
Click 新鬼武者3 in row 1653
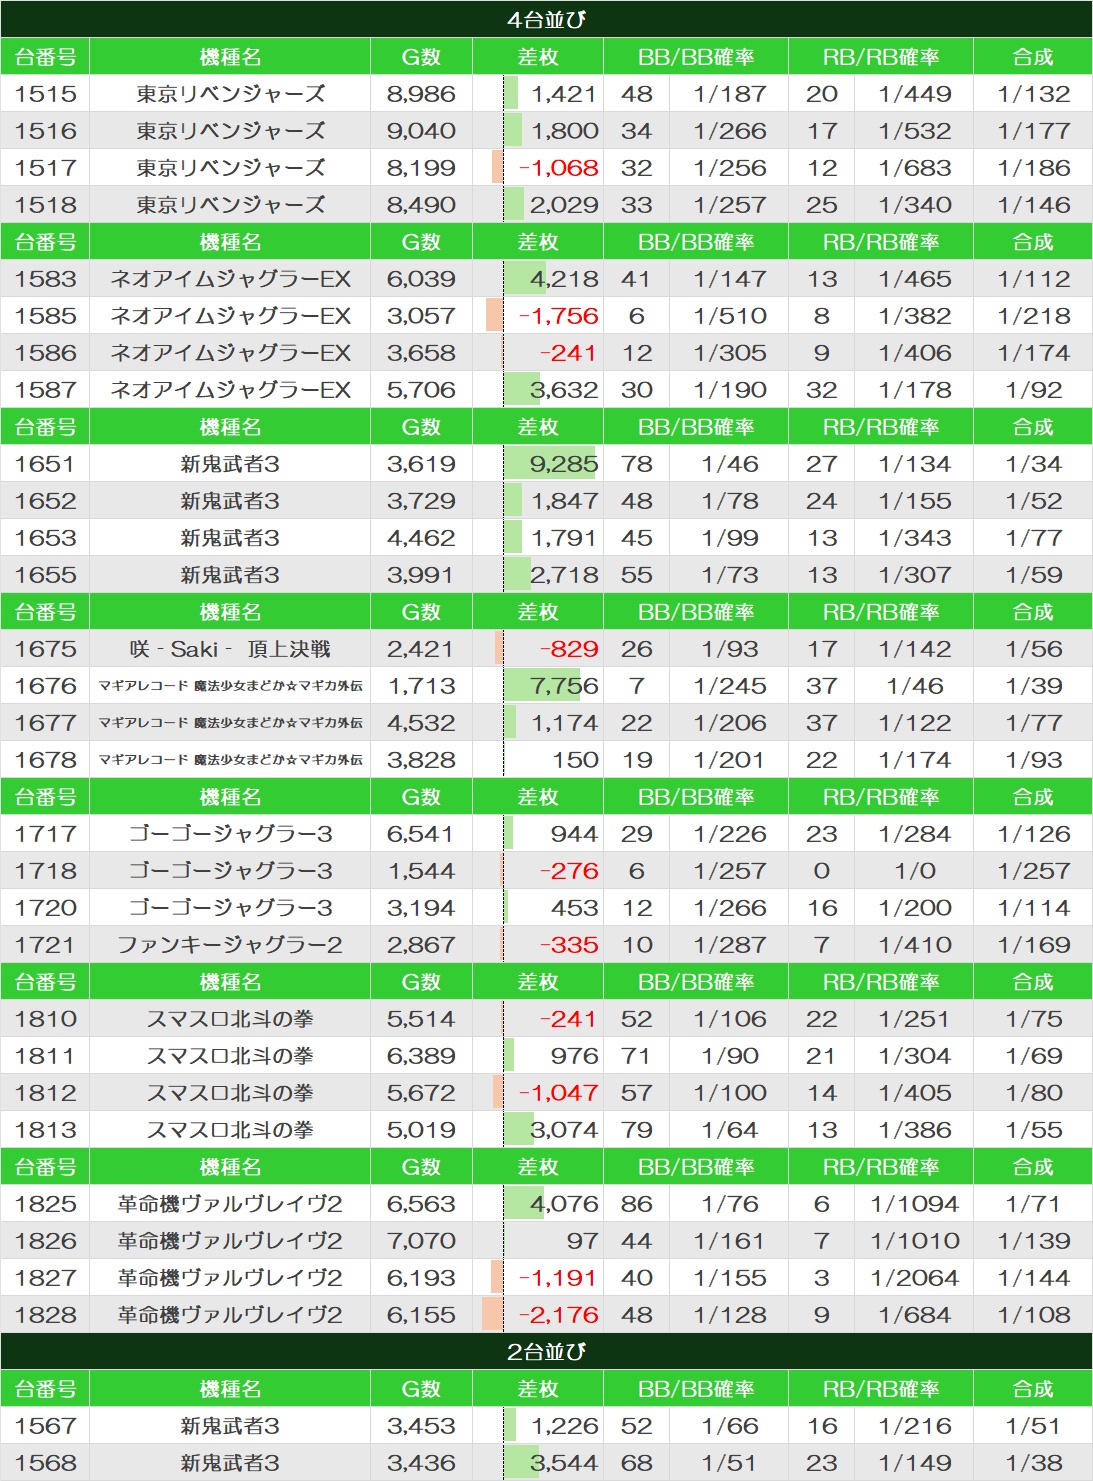click(231, 538)
